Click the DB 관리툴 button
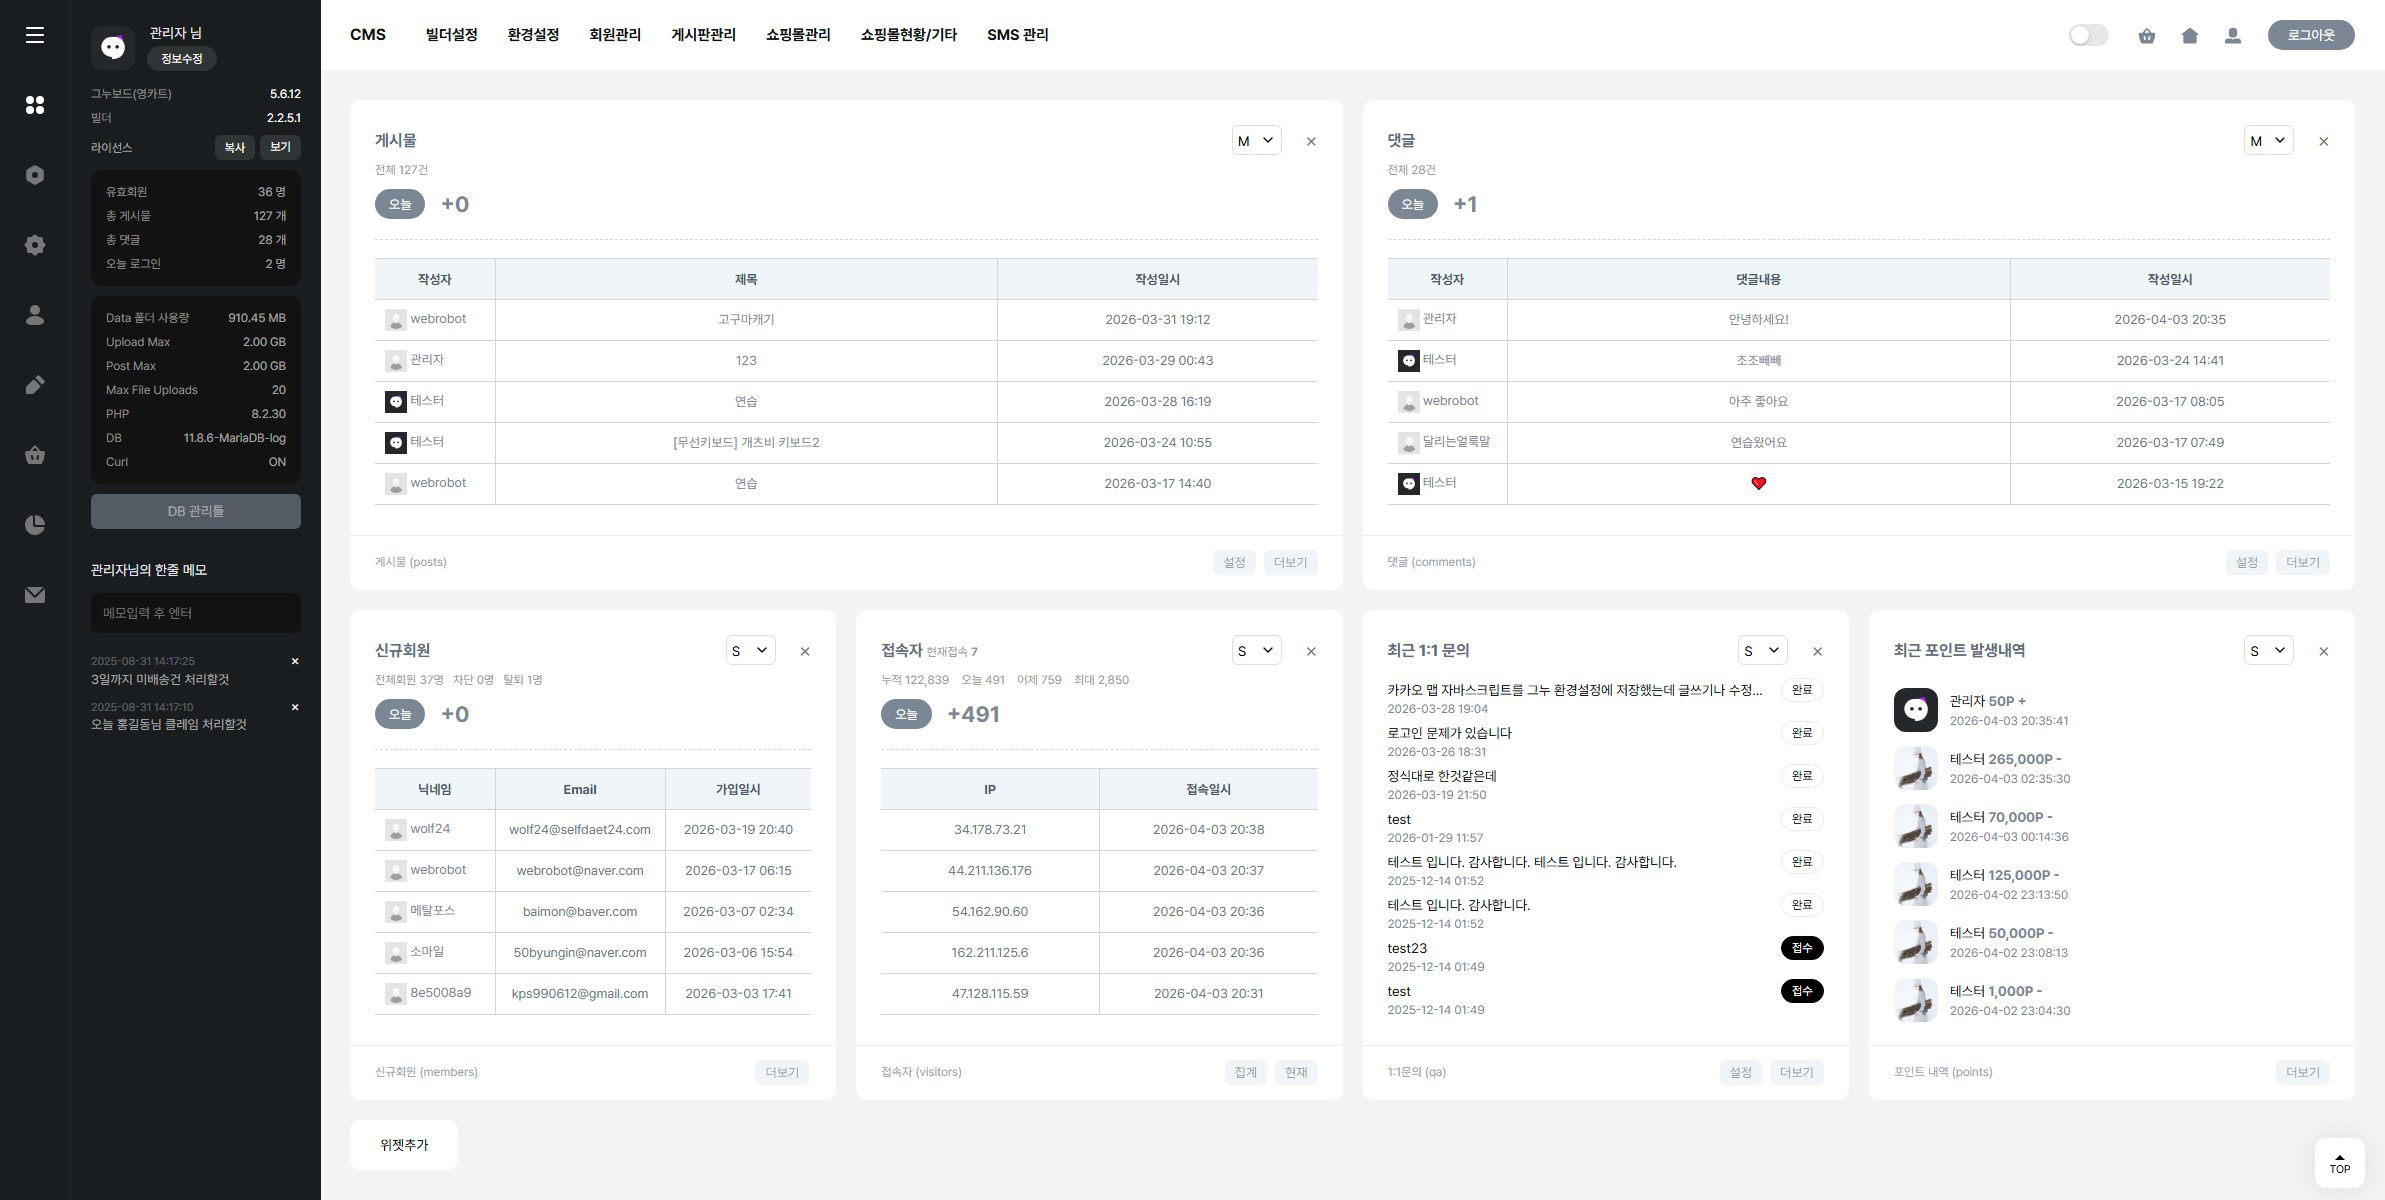This screenshot has width=2385, height=1200. click(195, 511)
